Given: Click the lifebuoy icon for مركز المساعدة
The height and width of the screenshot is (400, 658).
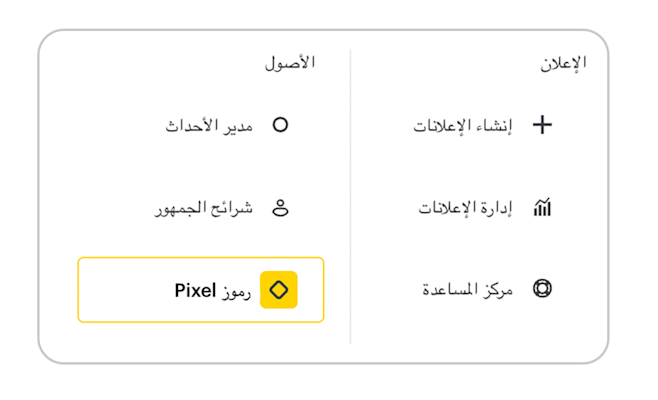Looking at the screenshot, I should pos(542,289).
